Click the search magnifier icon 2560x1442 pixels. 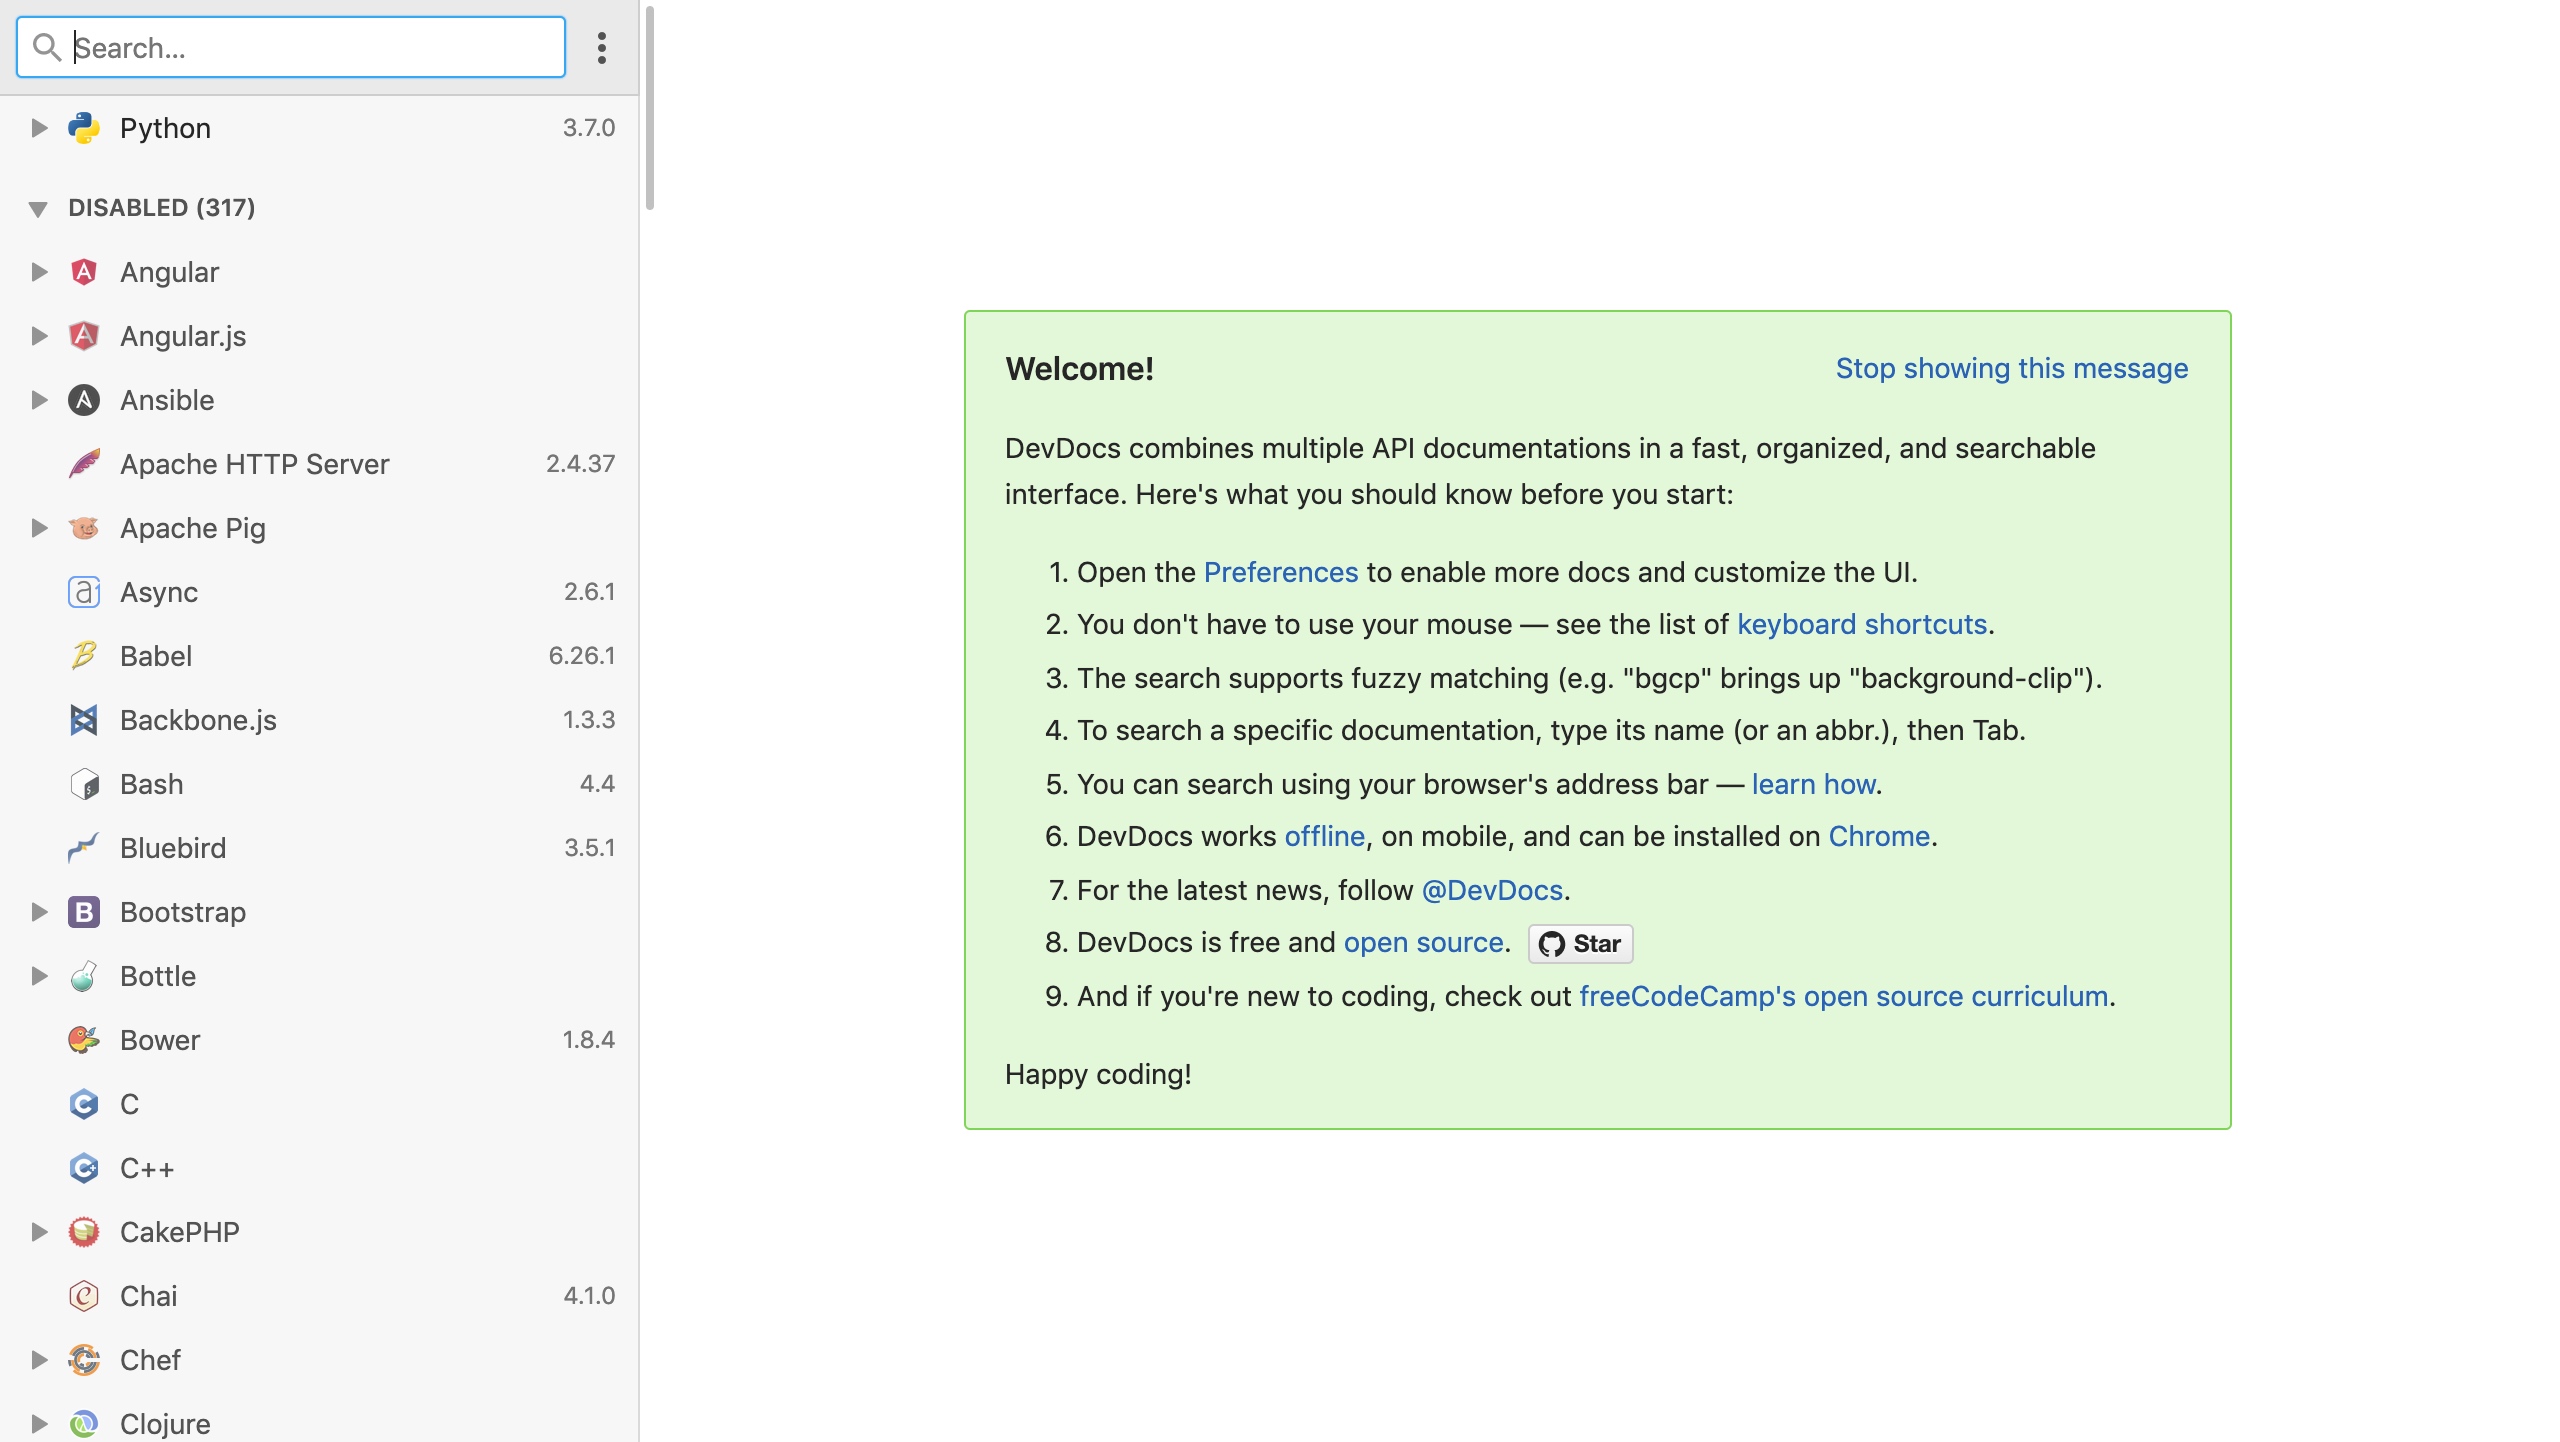coord(46,47)
